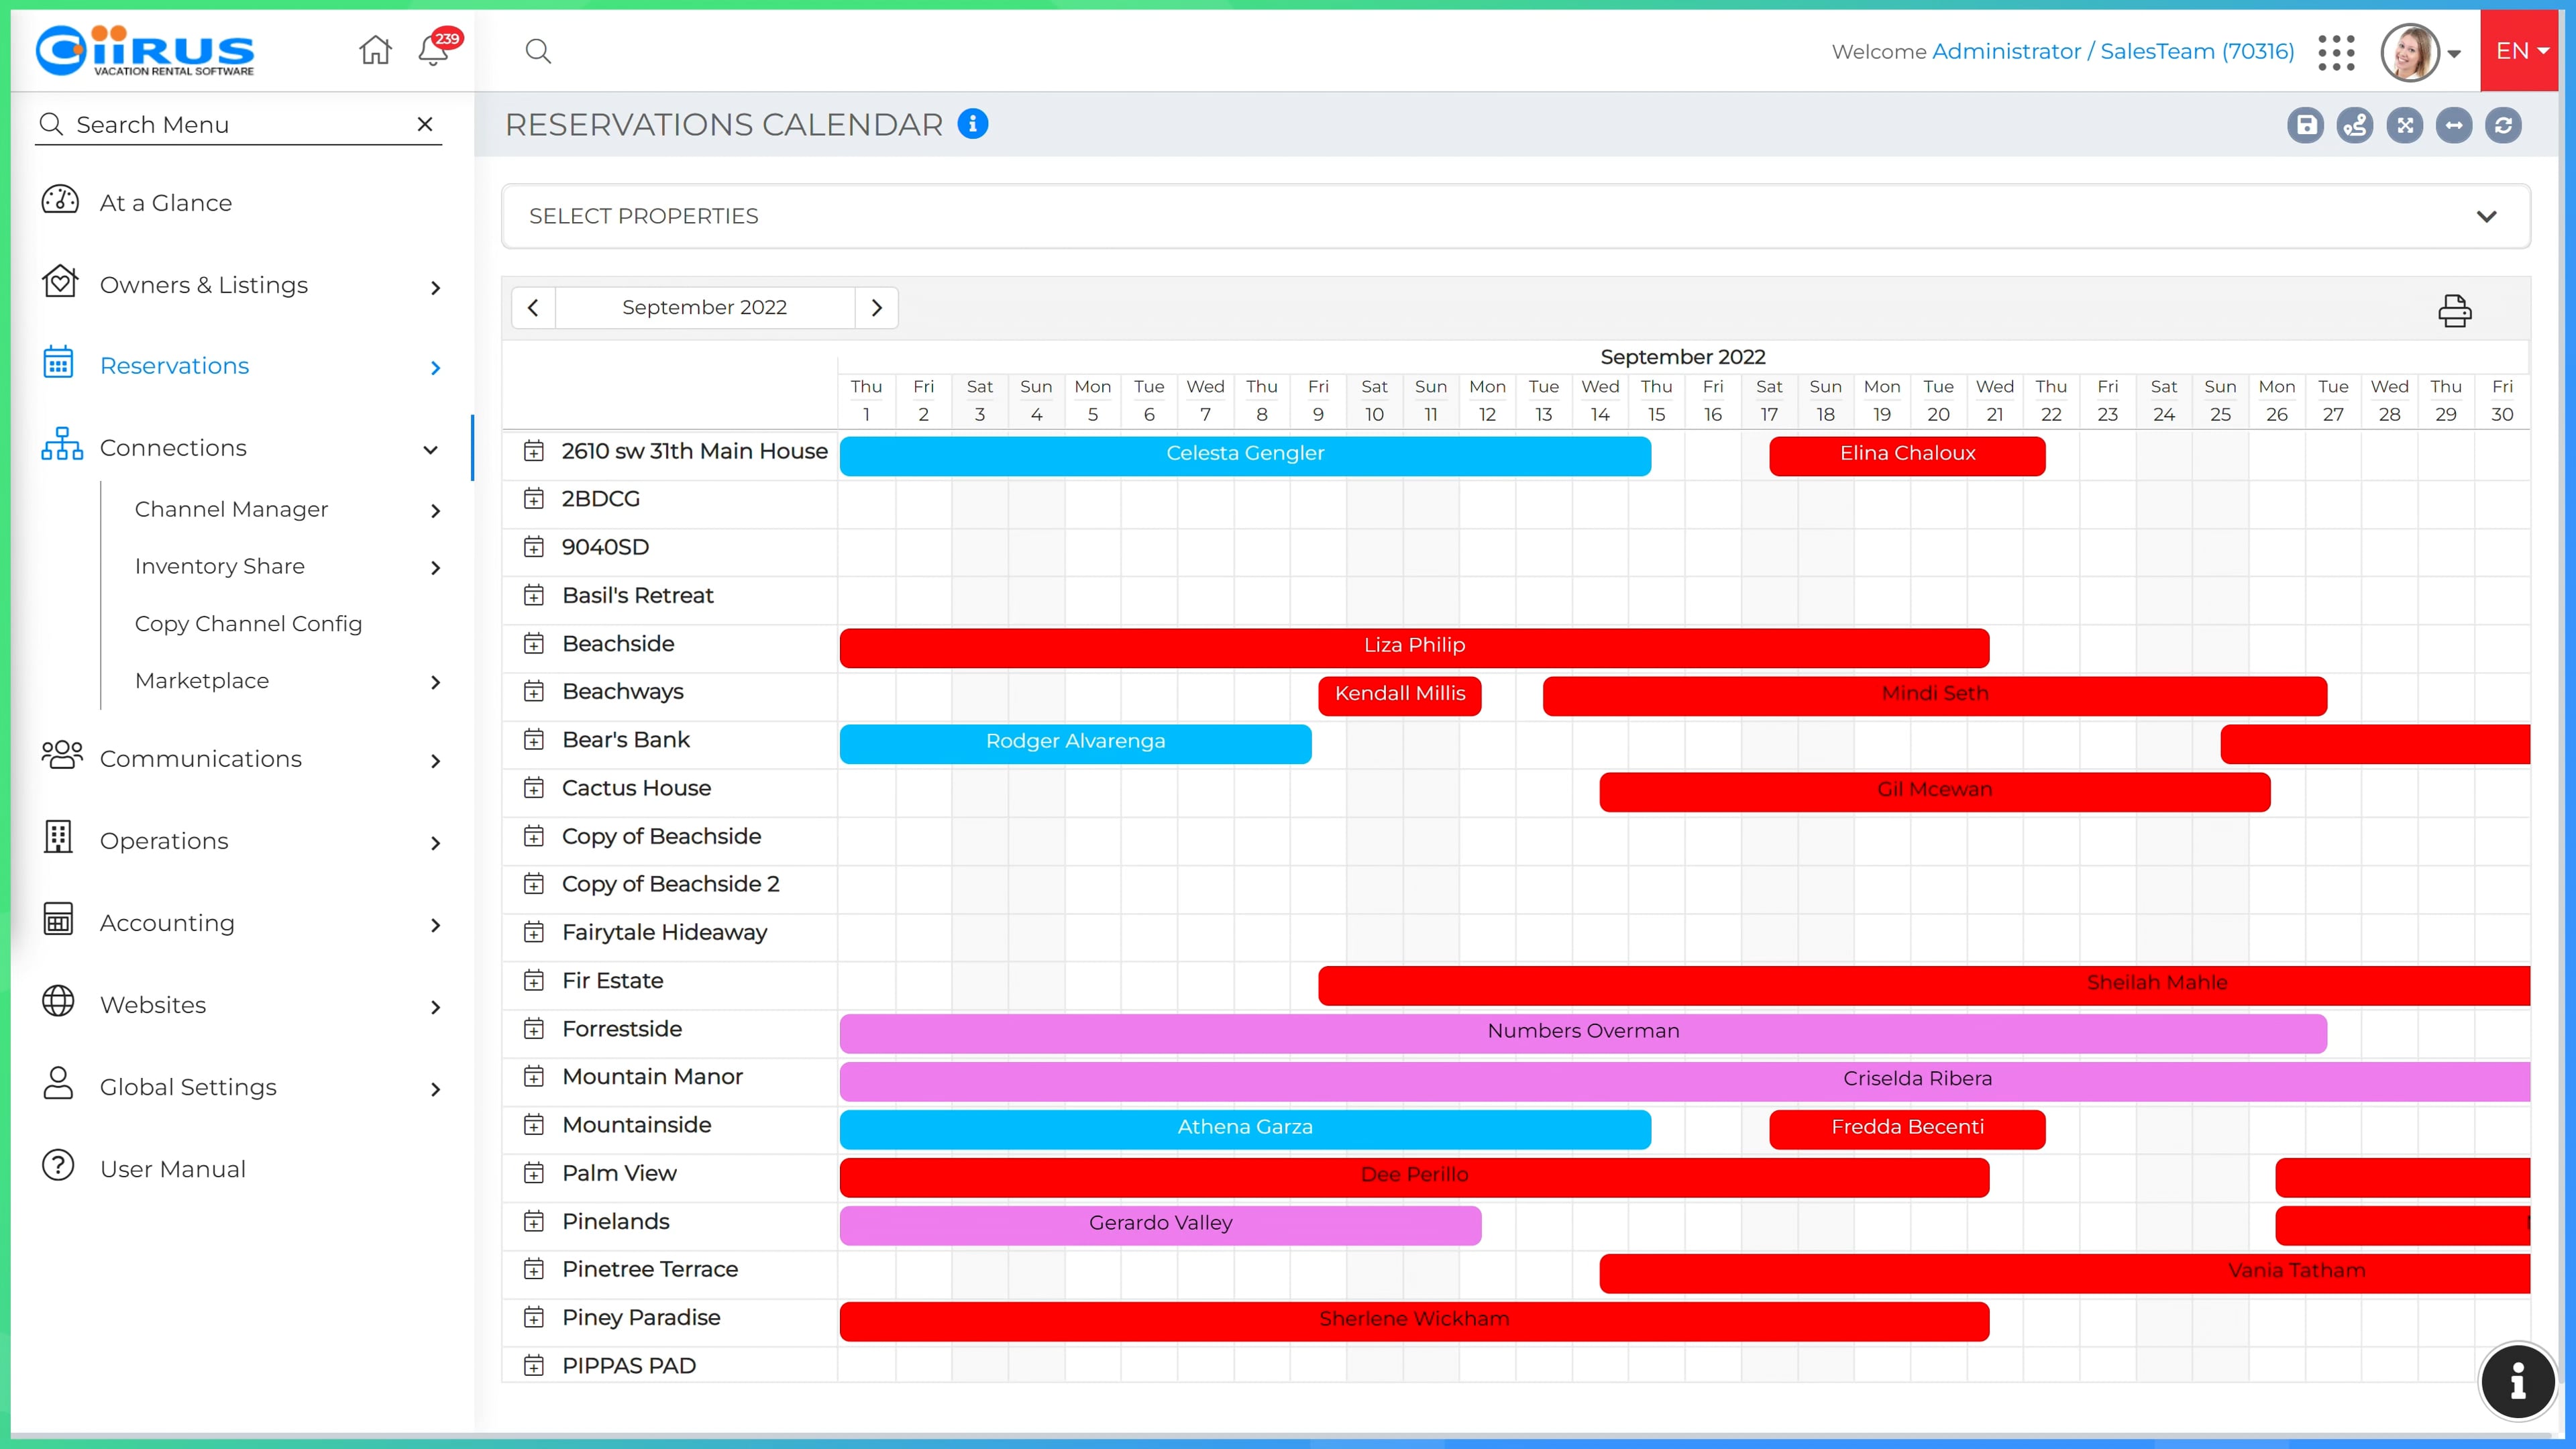This screenshot has width=2576, height=1449.
Task: Click the horizontal arrows width icon
Action: point(2453,125)
